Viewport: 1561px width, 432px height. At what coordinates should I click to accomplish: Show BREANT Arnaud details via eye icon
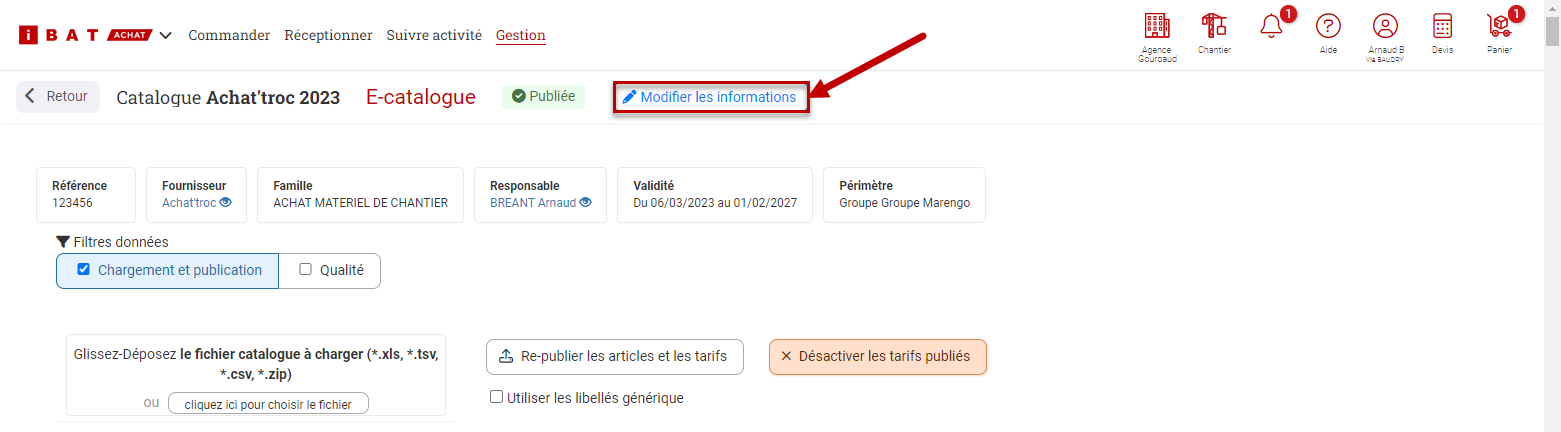tap(585, 202)
